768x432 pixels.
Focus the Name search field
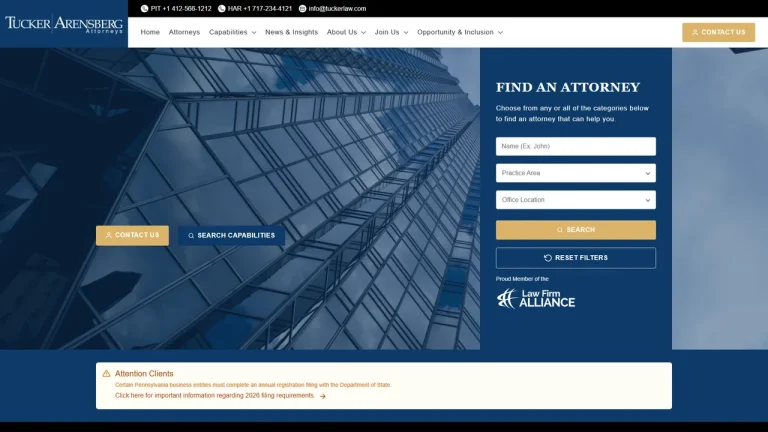576,146
